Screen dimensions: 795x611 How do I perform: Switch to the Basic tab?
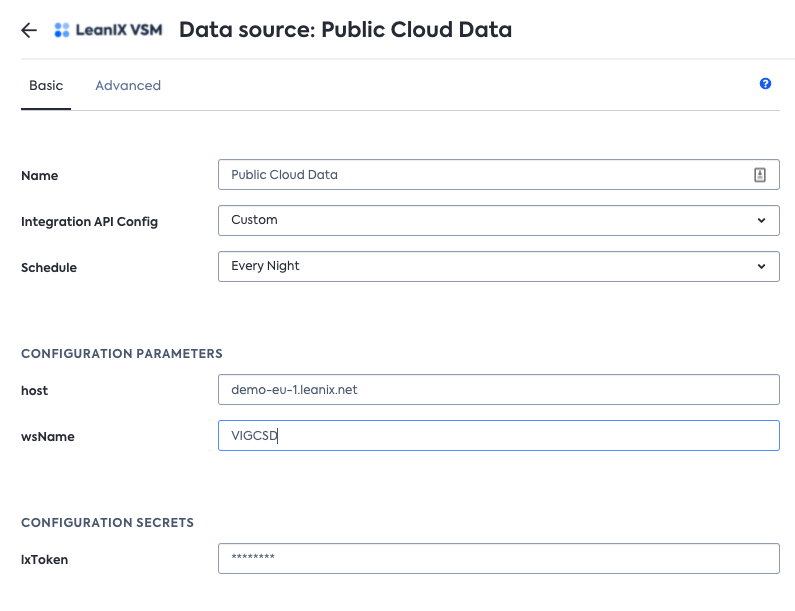tap(46, 86)
